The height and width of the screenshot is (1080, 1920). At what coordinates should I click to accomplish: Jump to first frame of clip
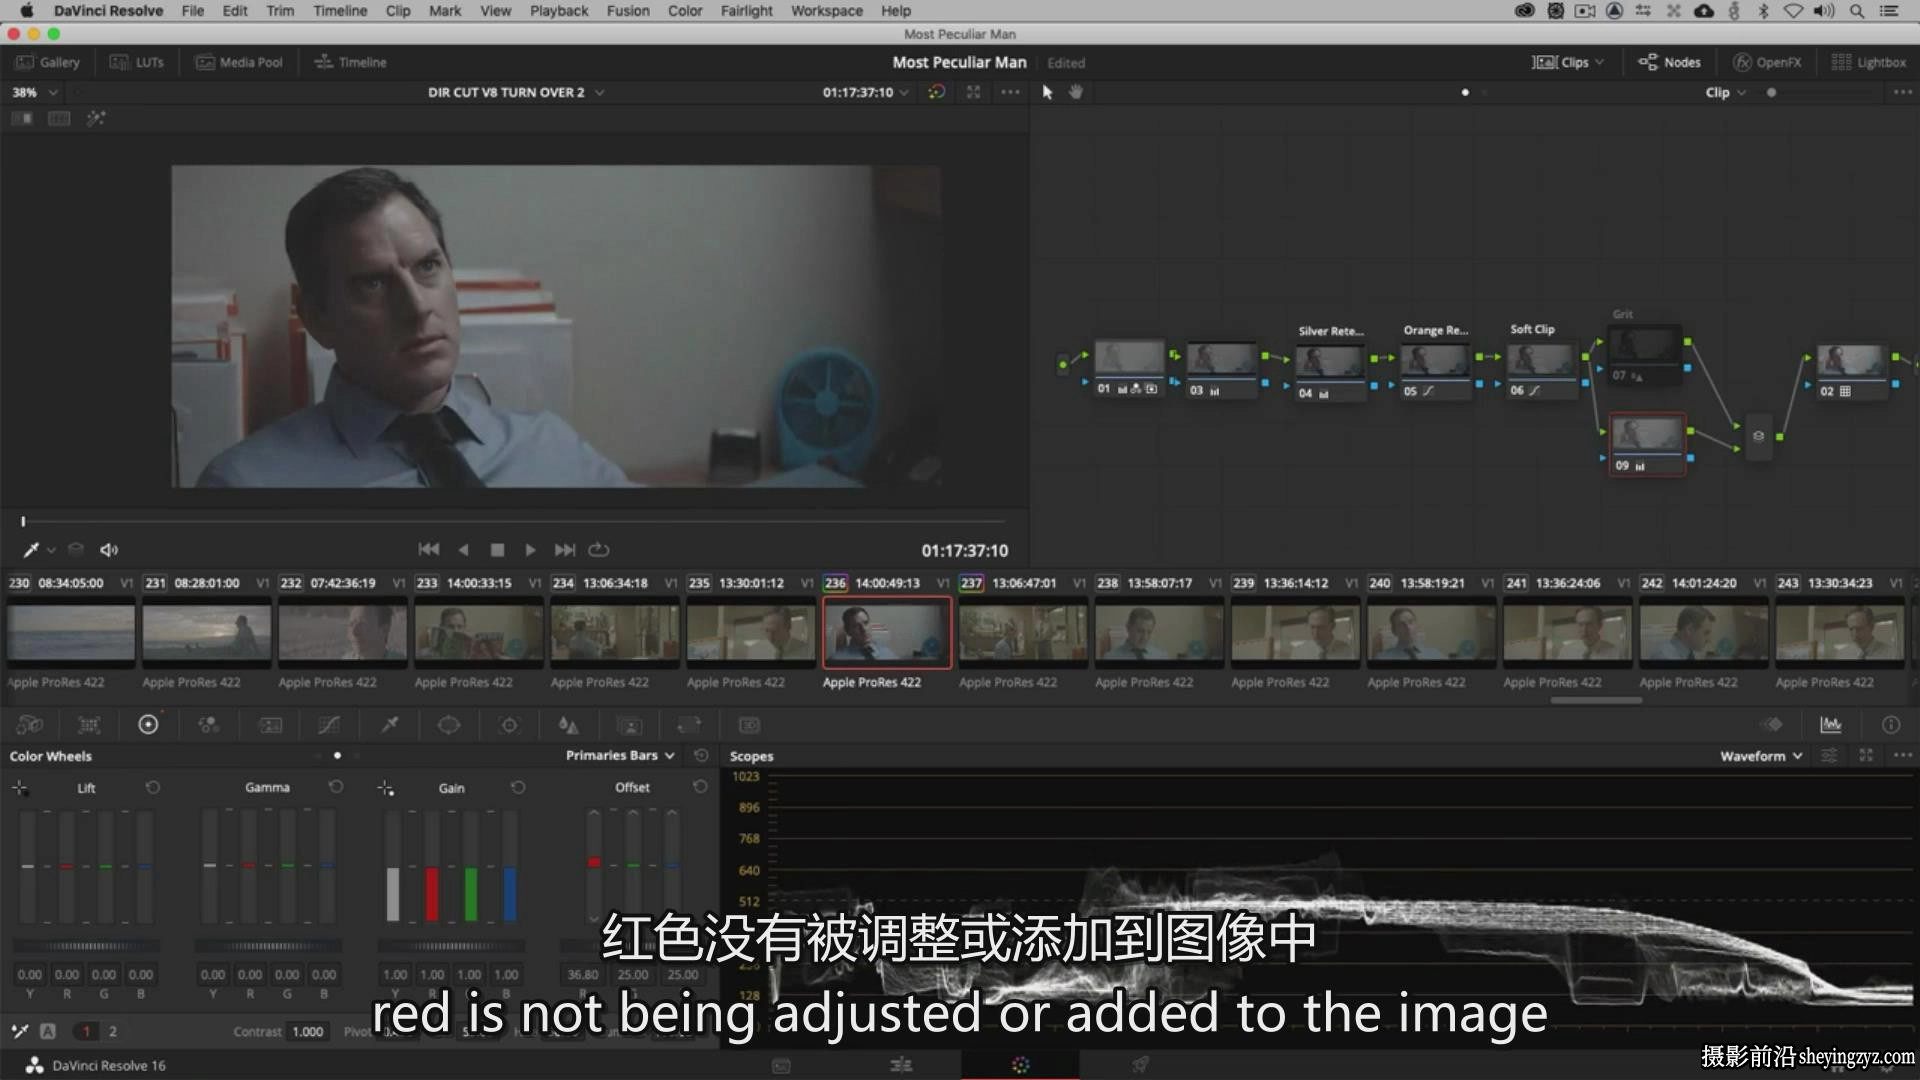point(429,550)
